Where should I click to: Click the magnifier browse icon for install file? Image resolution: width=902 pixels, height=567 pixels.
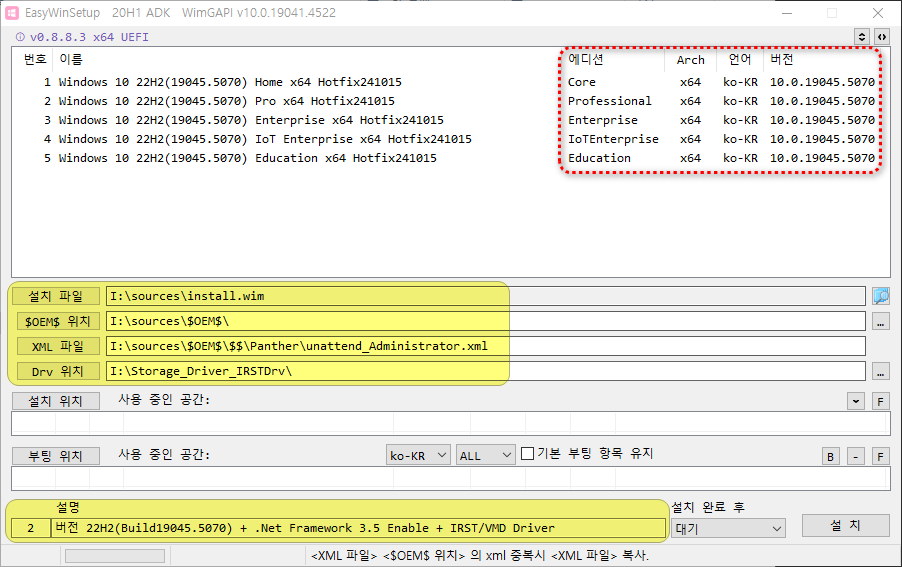click(x=881, y=296)
